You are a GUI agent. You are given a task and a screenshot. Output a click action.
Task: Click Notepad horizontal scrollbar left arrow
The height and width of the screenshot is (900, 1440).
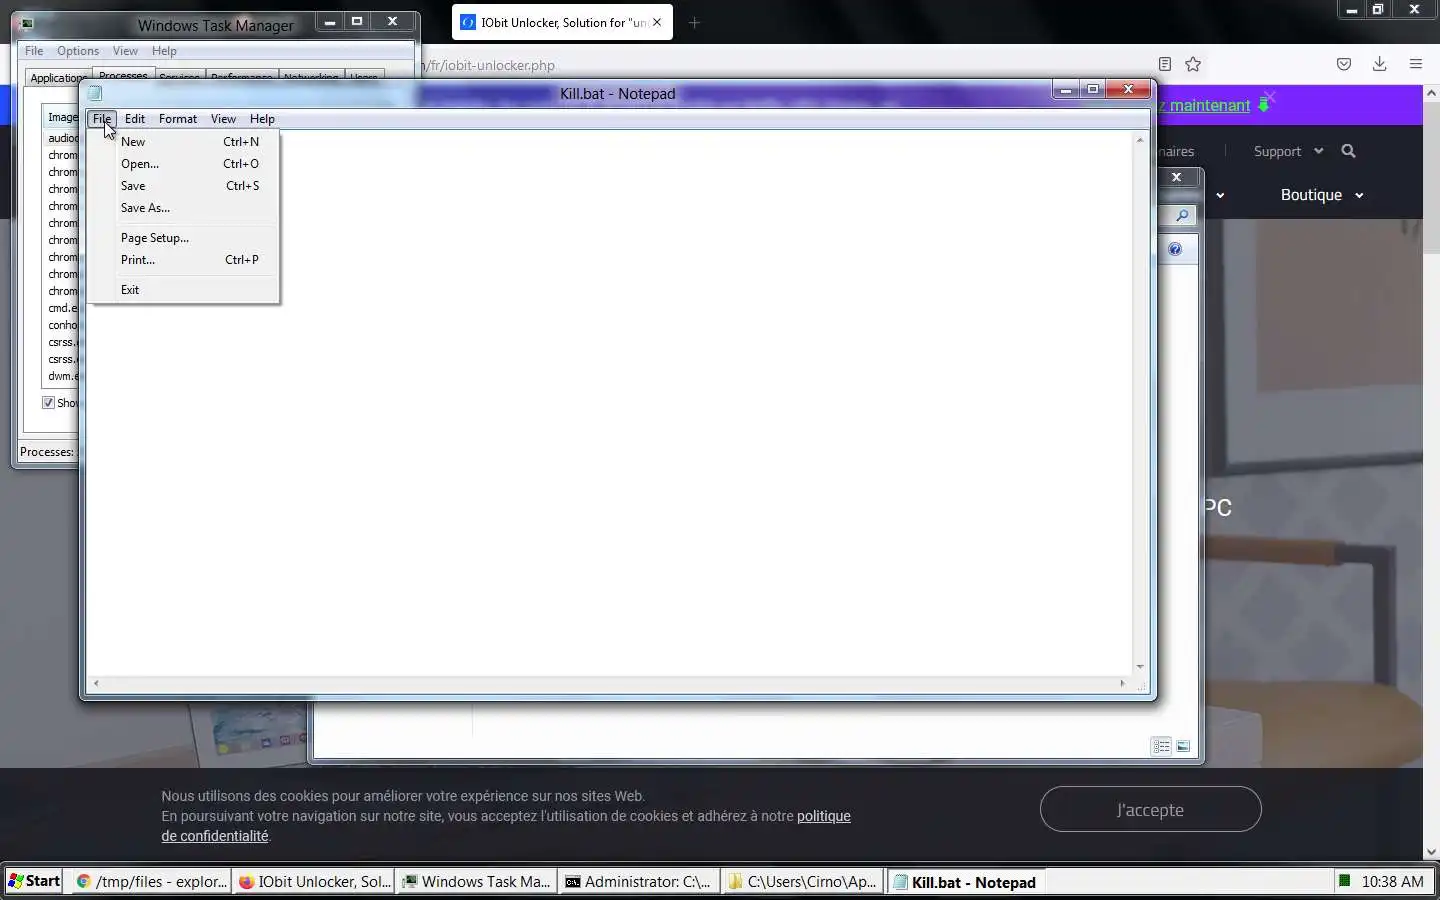96,684
